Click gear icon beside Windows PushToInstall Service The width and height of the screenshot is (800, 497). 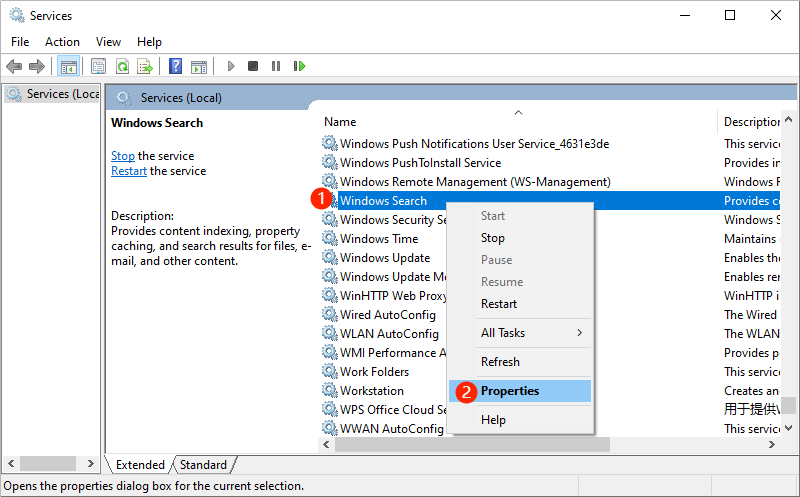coord(330,162)
